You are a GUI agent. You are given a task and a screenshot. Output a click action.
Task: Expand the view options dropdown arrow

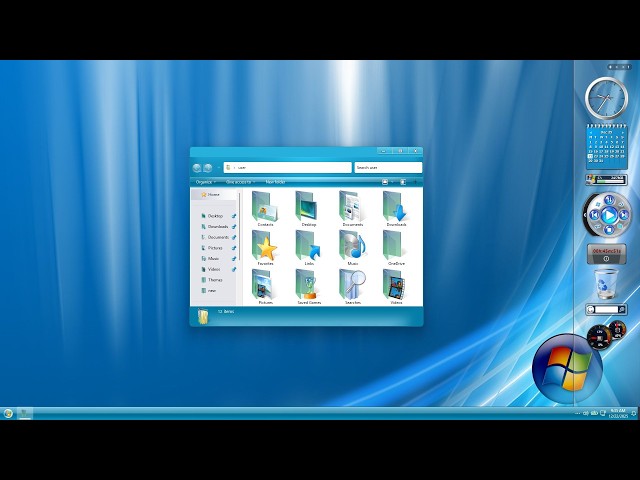coord(393,182)
